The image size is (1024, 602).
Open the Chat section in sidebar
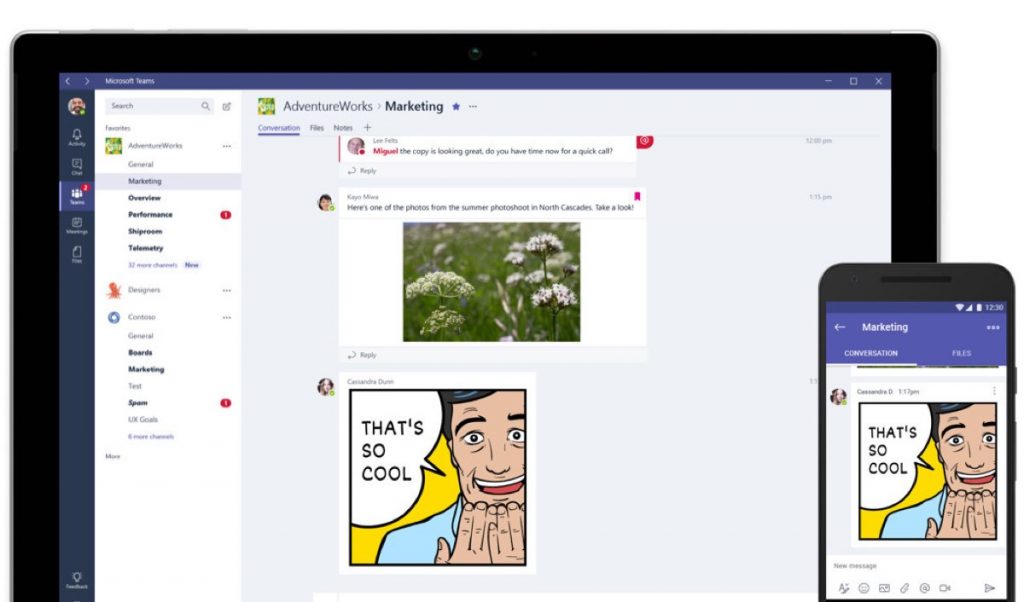point(76,166)
